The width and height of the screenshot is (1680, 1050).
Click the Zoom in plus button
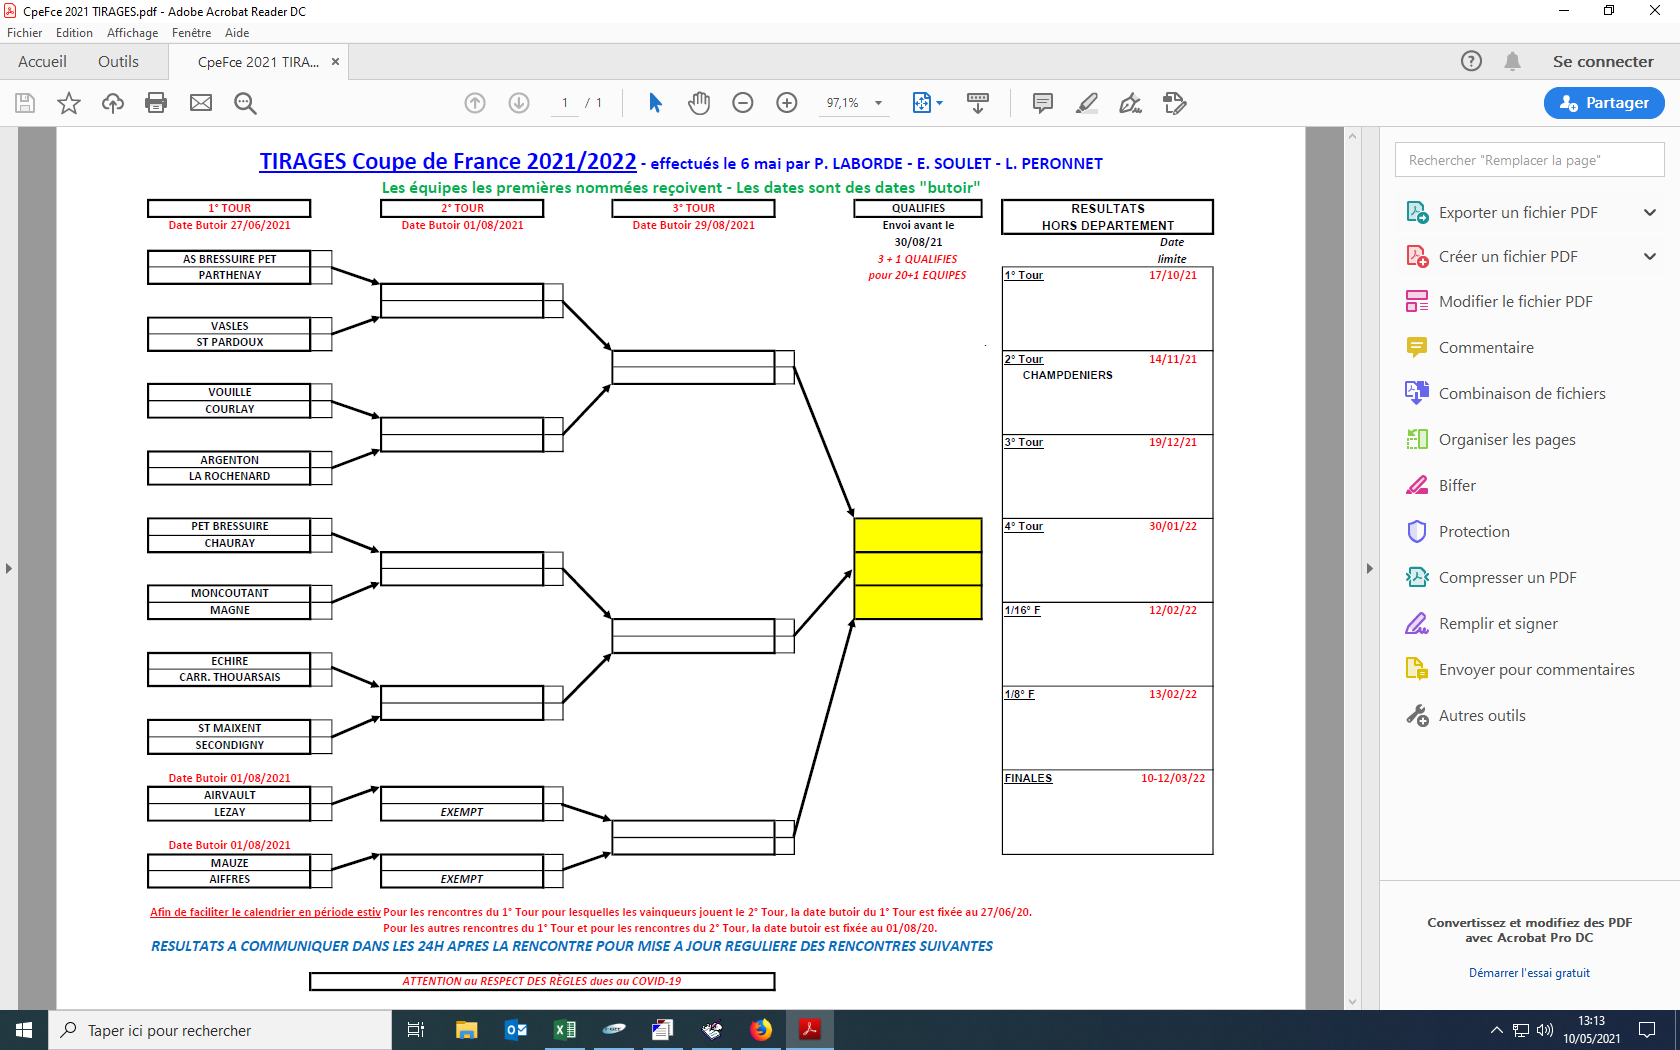tap(787, 103)
